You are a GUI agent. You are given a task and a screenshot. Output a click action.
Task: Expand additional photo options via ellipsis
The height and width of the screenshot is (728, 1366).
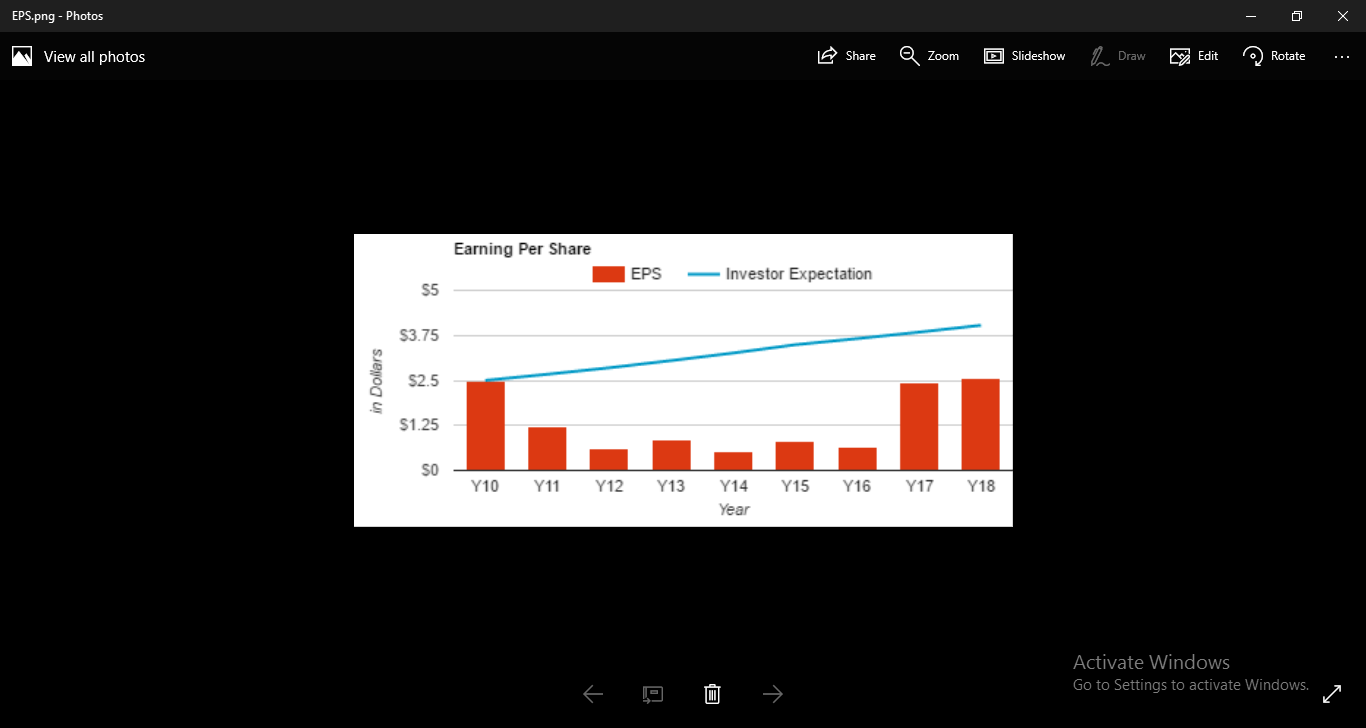1341,56
